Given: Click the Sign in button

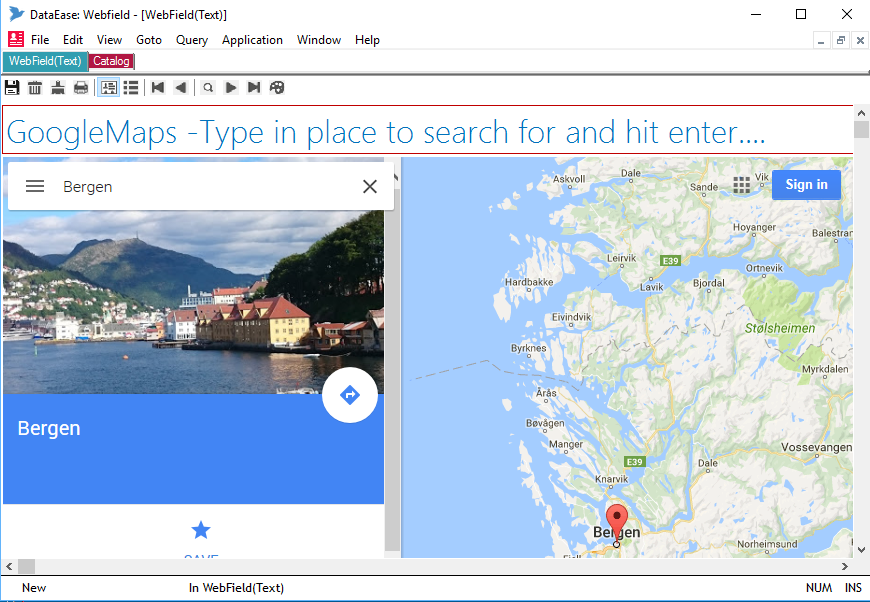Looking at the screenshot, I should (806, 185).
